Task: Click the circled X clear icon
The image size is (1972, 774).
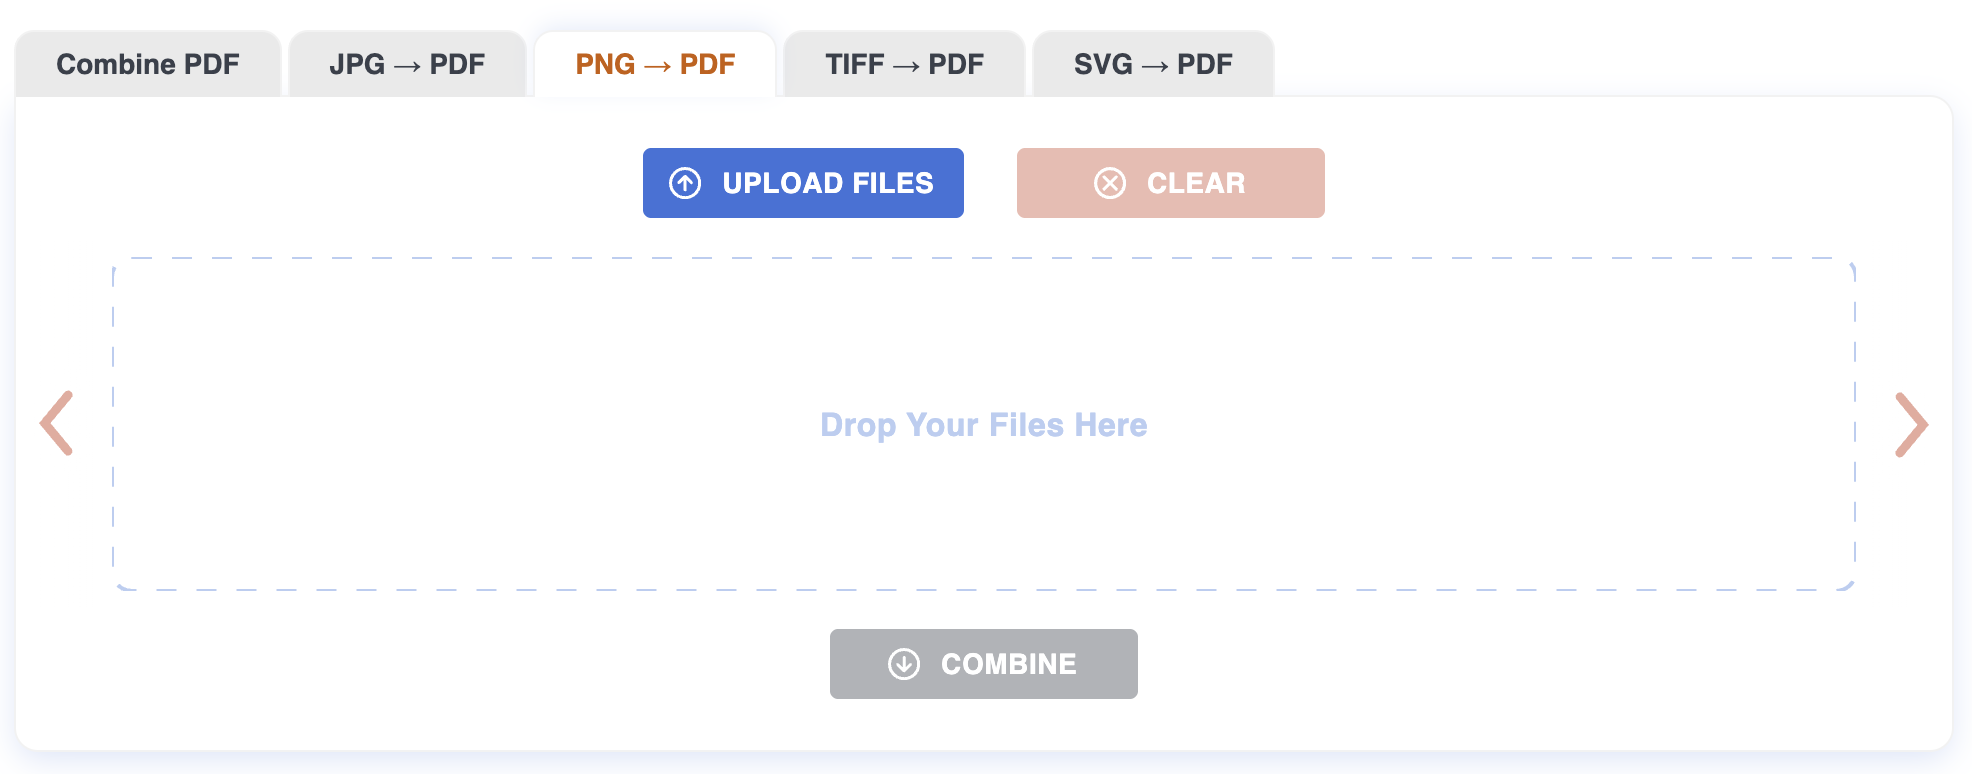Action: (x=1110, y=183)
